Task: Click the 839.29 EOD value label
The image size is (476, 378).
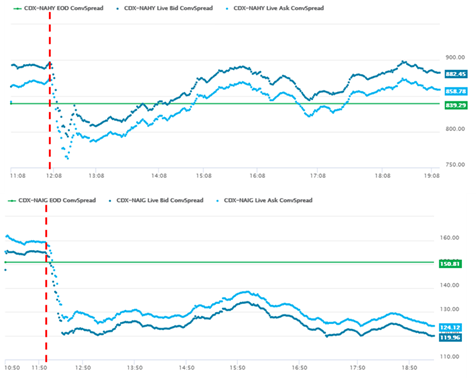Action: click(456, 105)
